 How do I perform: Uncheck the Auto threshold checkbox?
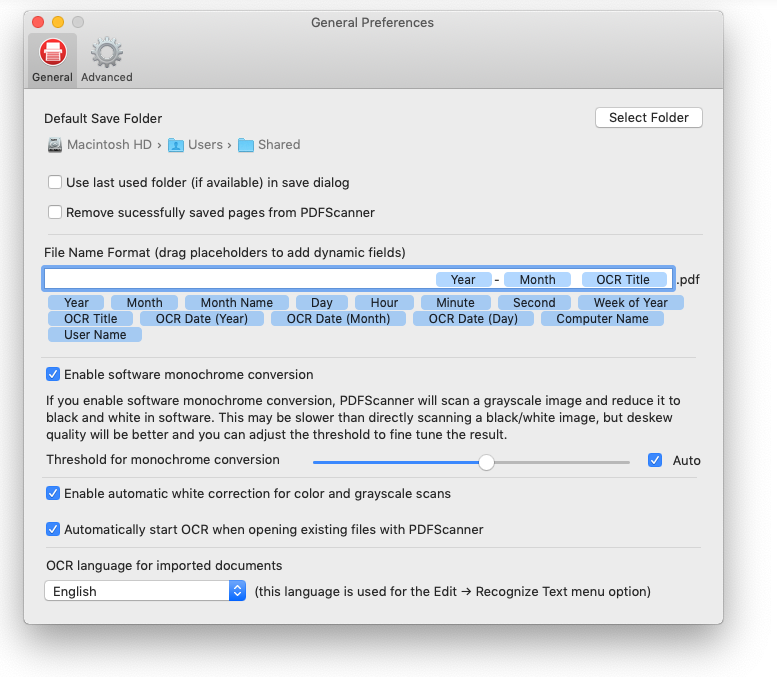click(655, 460)
